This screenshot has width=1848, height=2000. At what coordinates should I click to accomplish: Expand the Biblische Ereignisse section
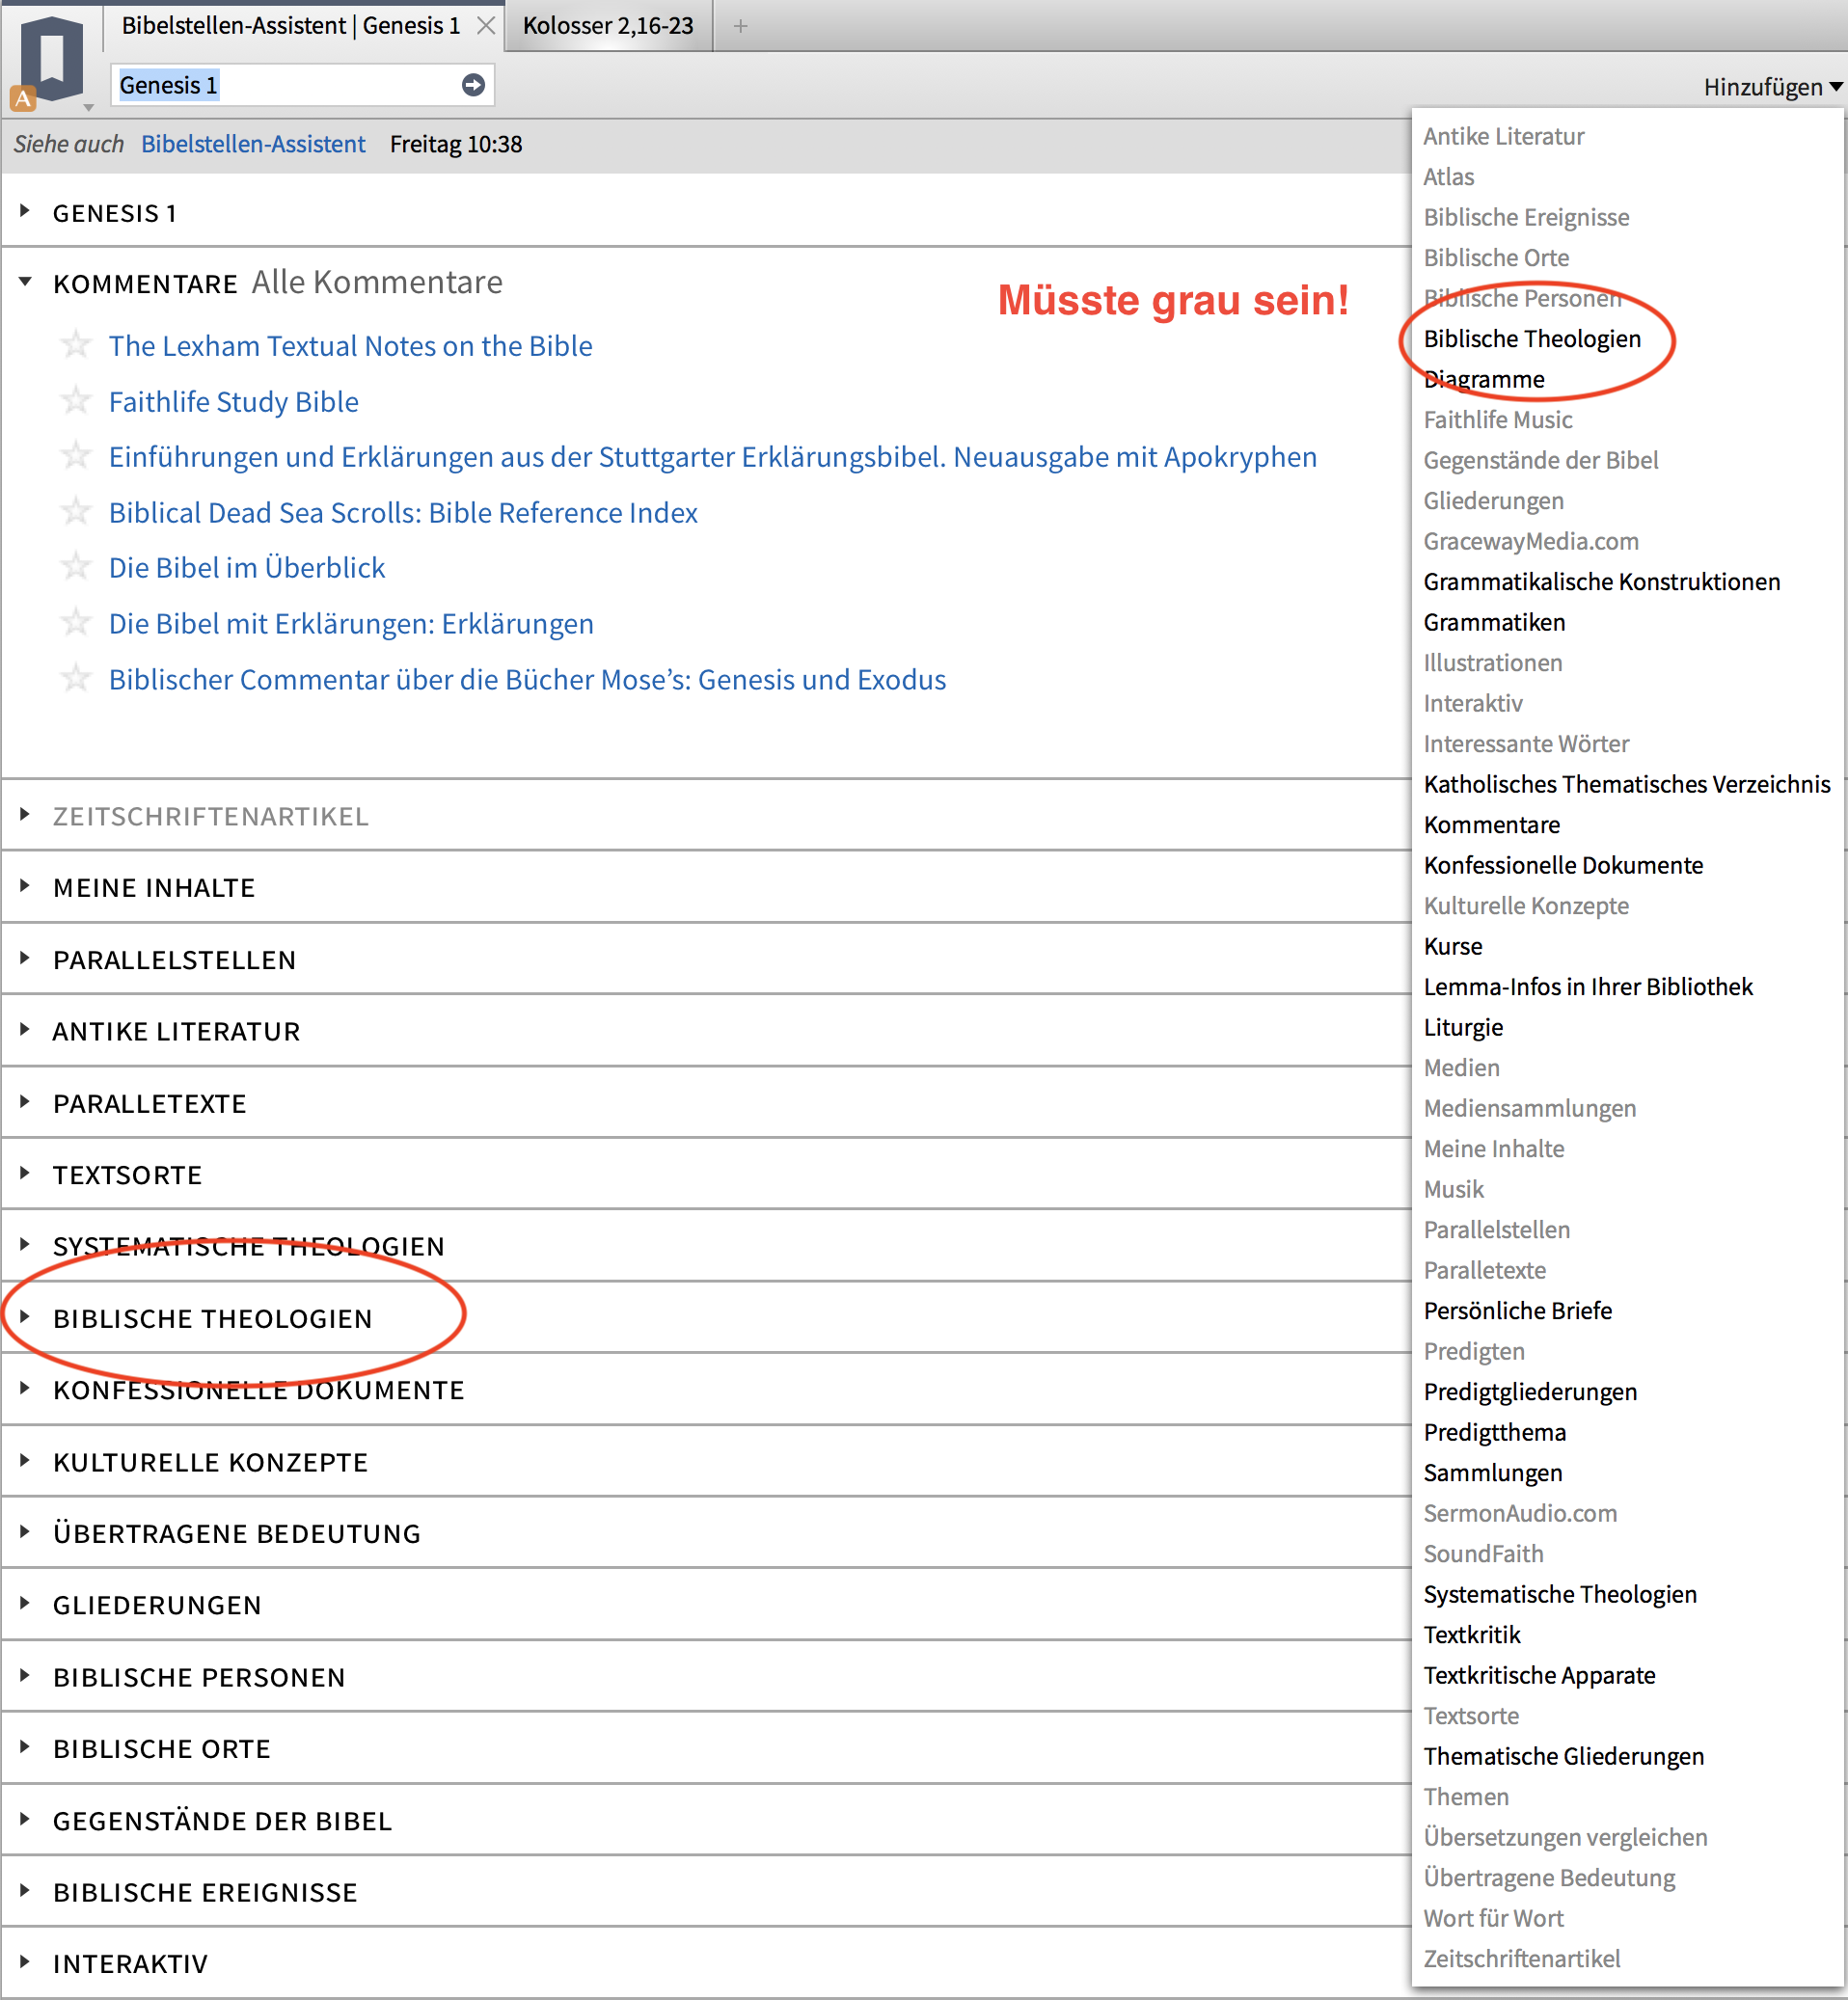[25, 1891]
